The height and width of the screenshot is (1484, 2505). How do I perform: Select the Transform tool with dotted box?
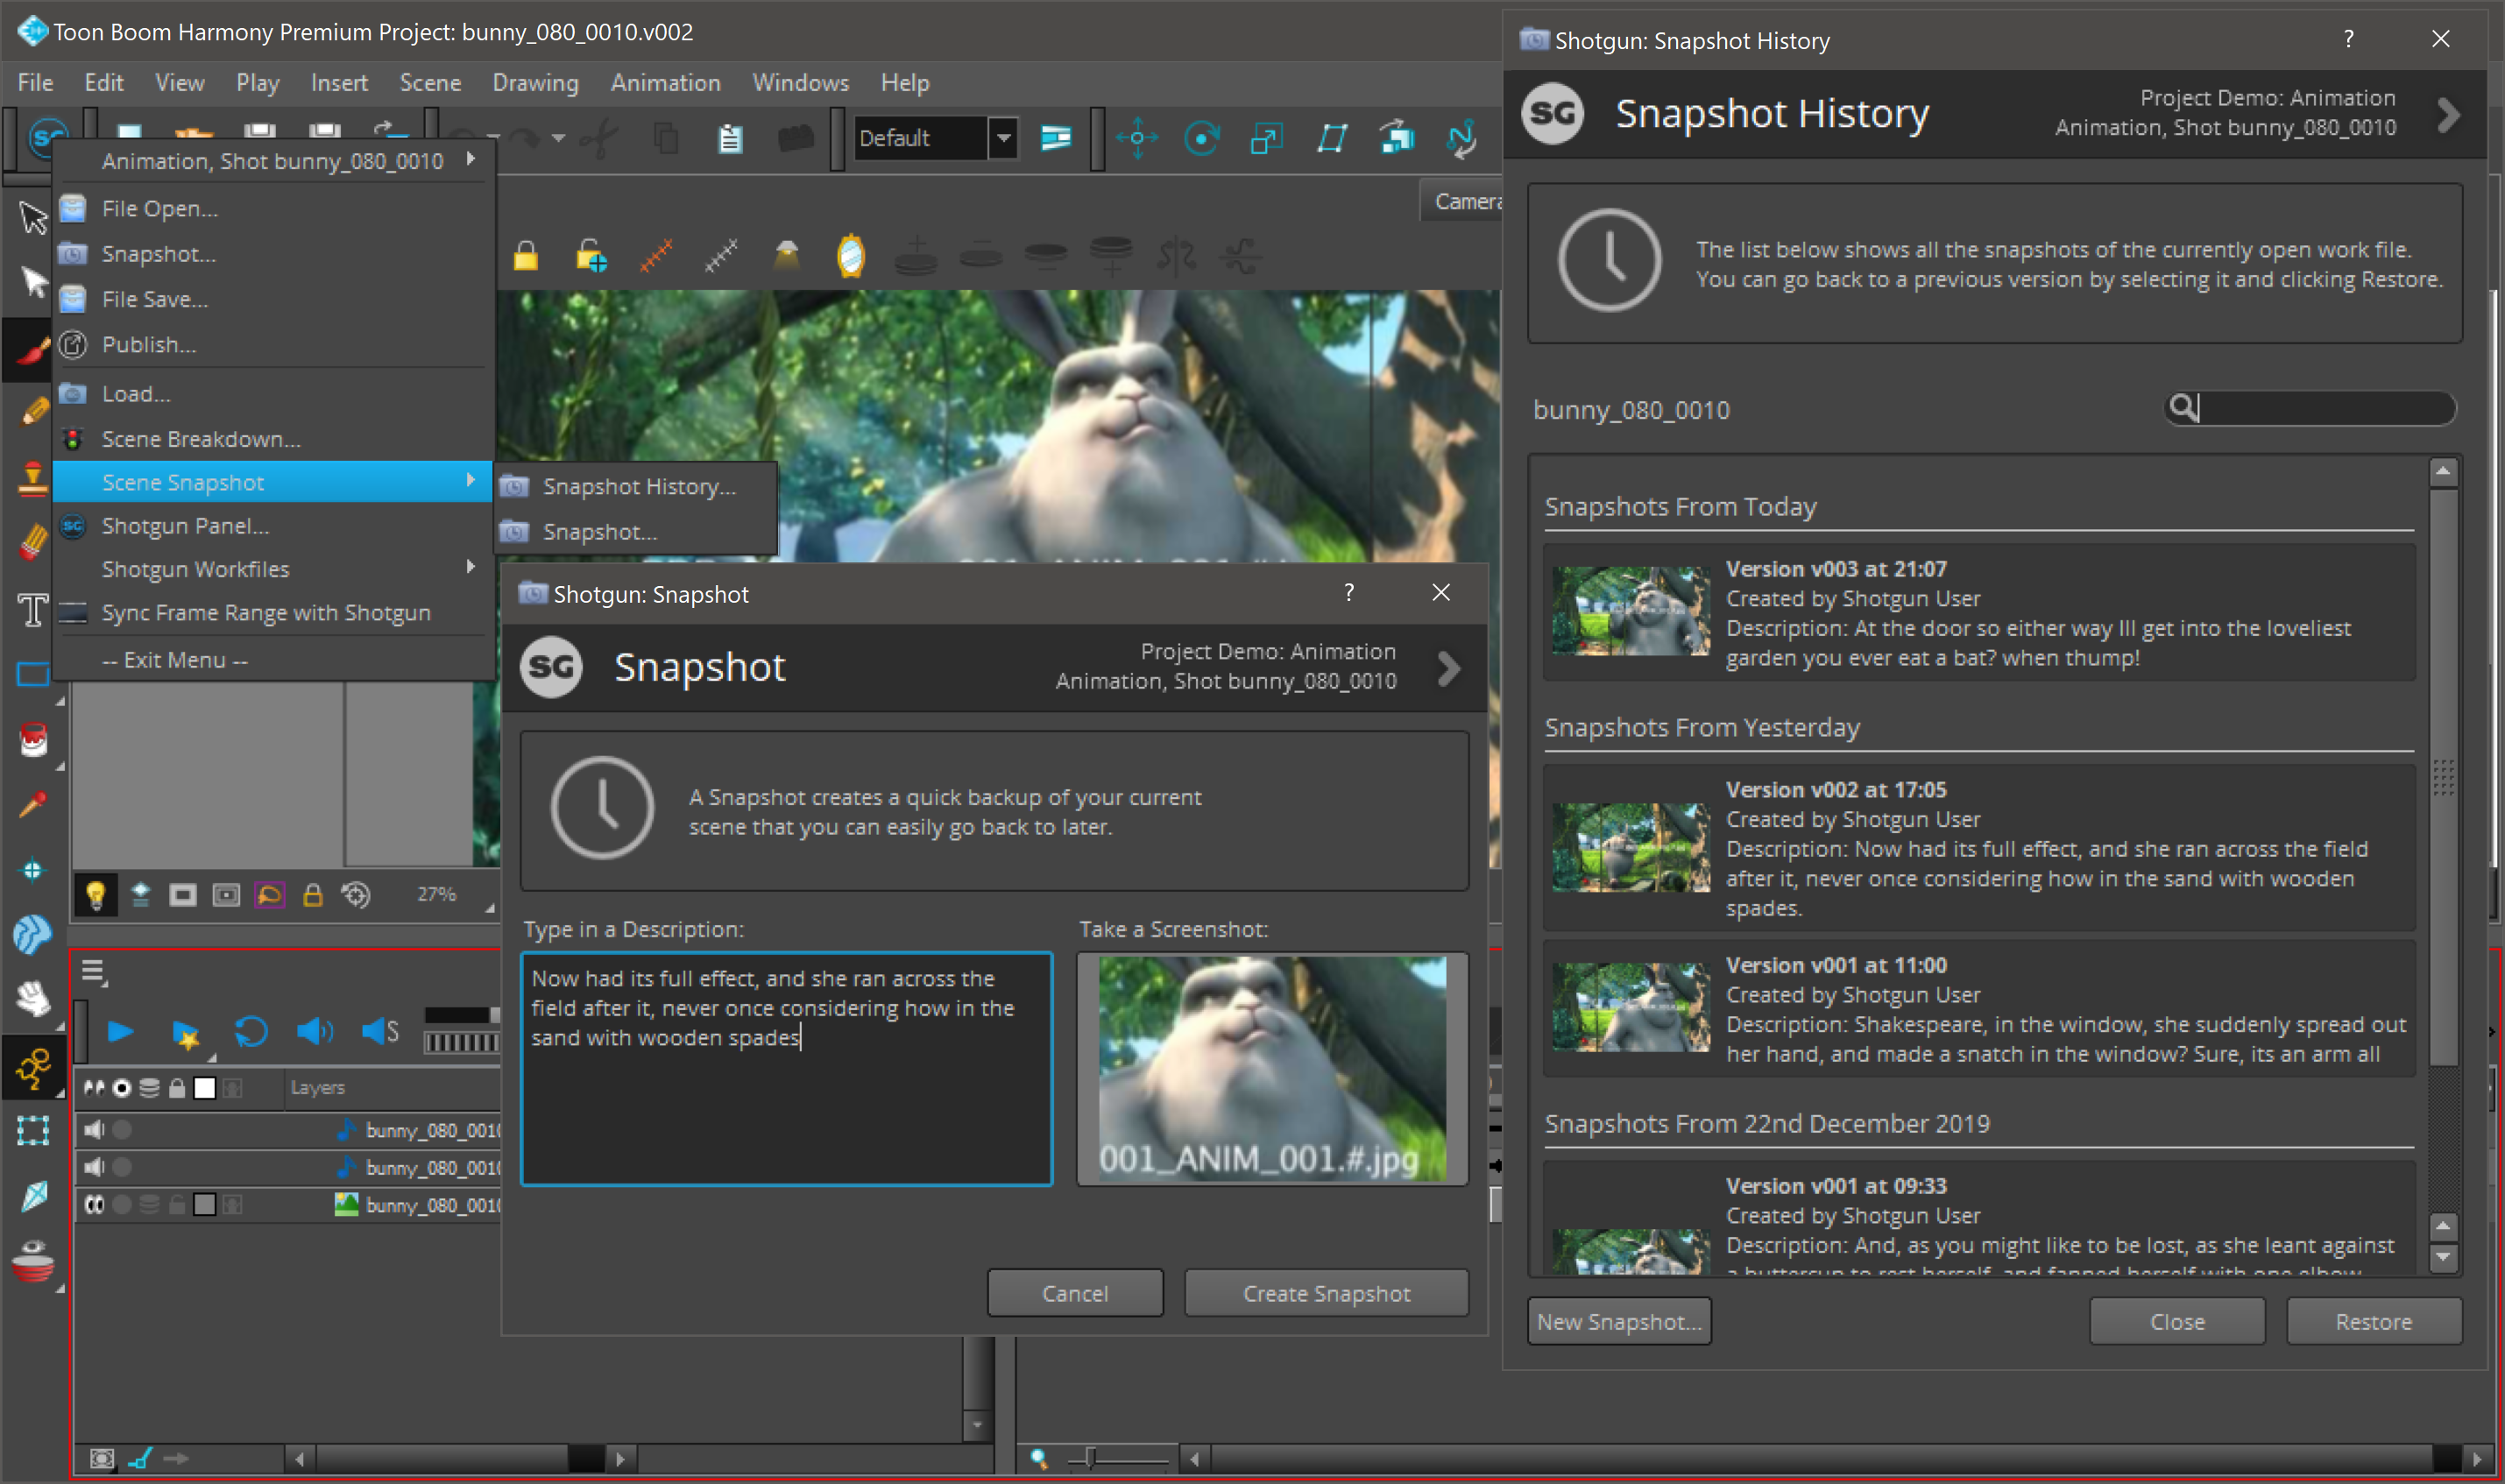click(x=33, y=1130)
